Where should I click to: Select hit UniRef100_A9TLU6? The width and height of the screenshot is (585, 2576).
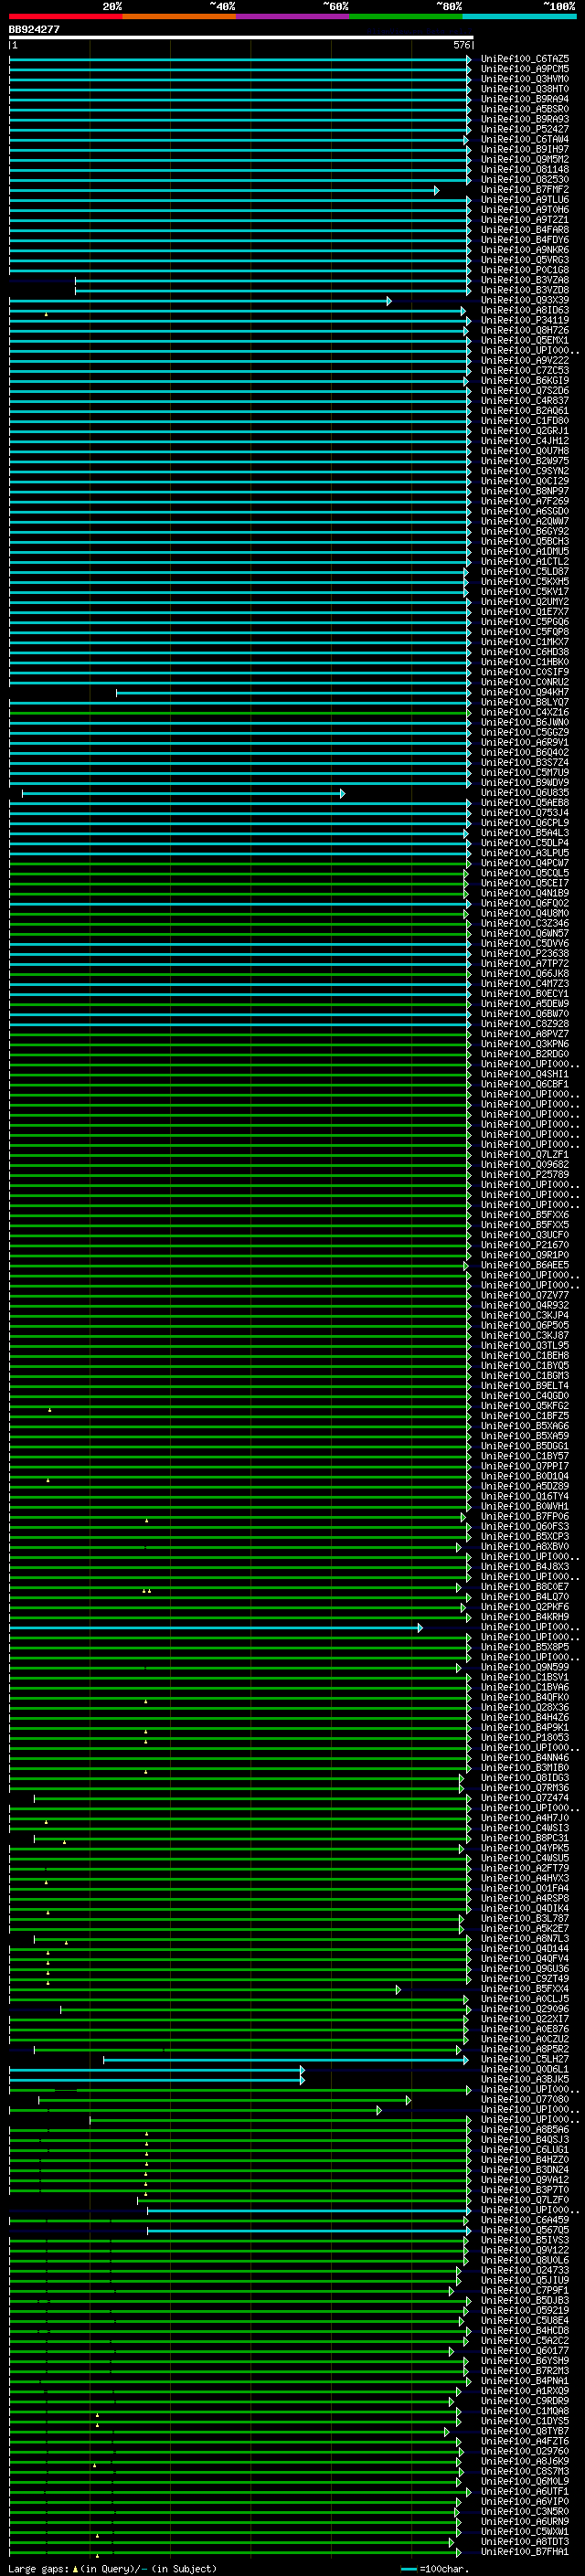tap(525, 200)
